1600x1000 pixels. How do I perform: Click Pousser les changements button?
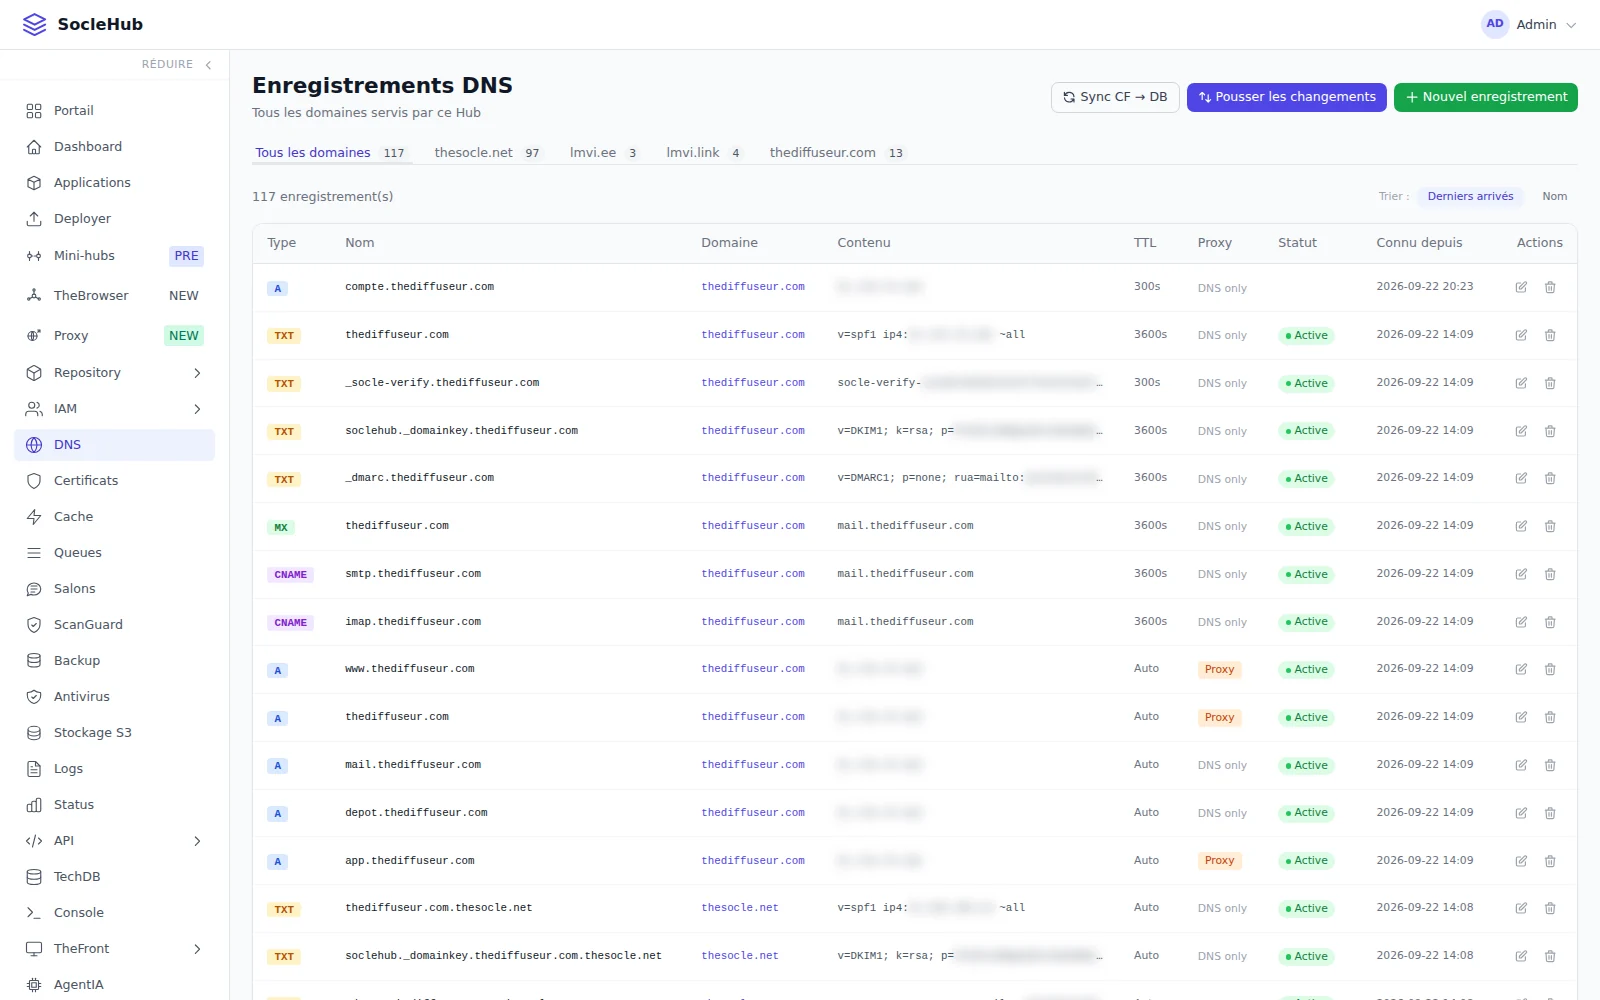1286,97
